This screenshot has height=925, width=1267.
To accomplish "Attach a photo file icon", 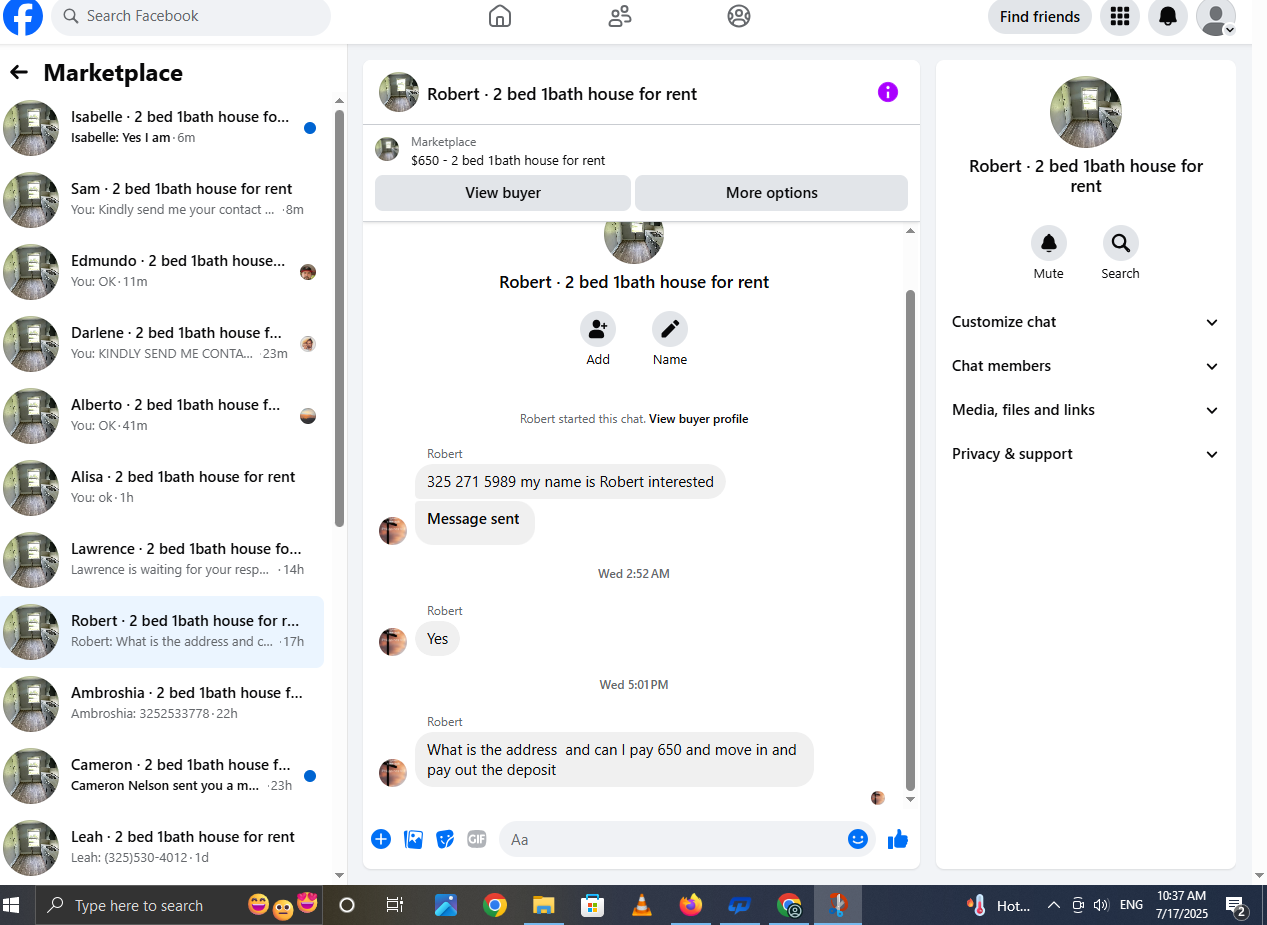I will coord(413,839).
